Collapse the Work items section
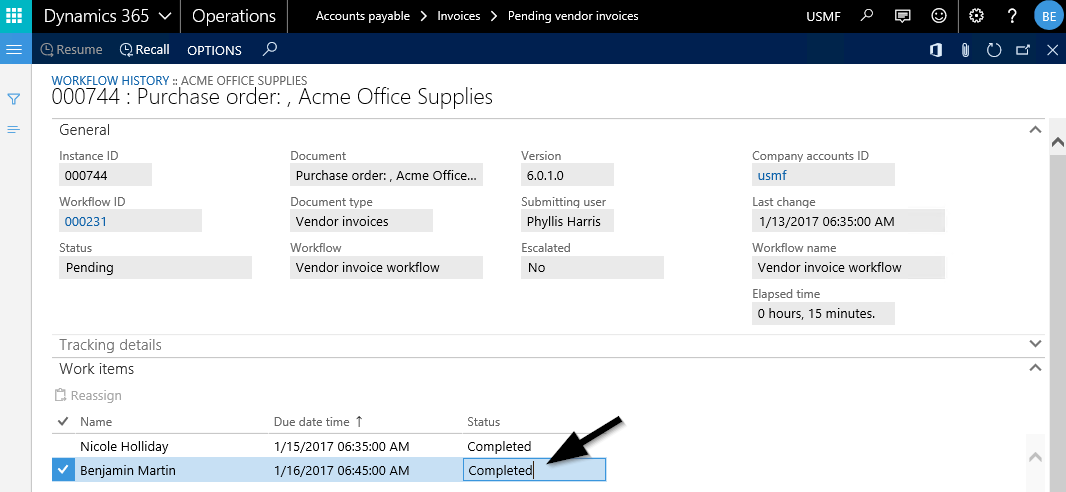This screenshot has width=1066, height=492. tap(1034, 368)
